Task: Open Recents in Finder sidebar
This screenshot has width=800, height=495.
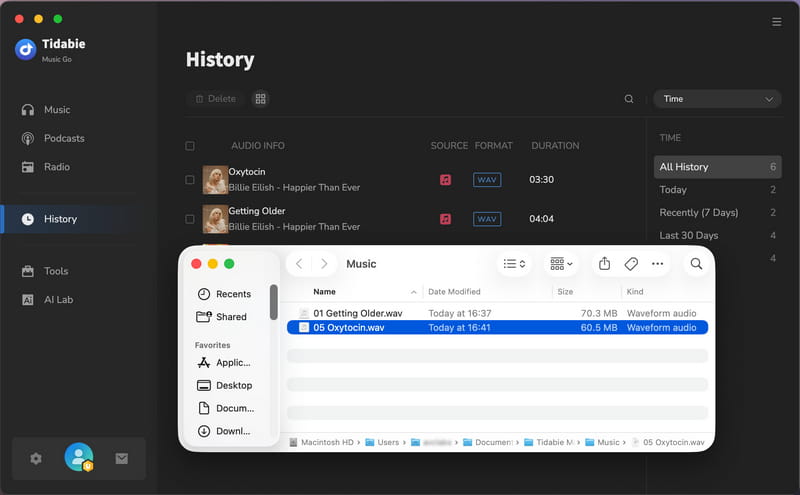Action: [x=224, y=294]
